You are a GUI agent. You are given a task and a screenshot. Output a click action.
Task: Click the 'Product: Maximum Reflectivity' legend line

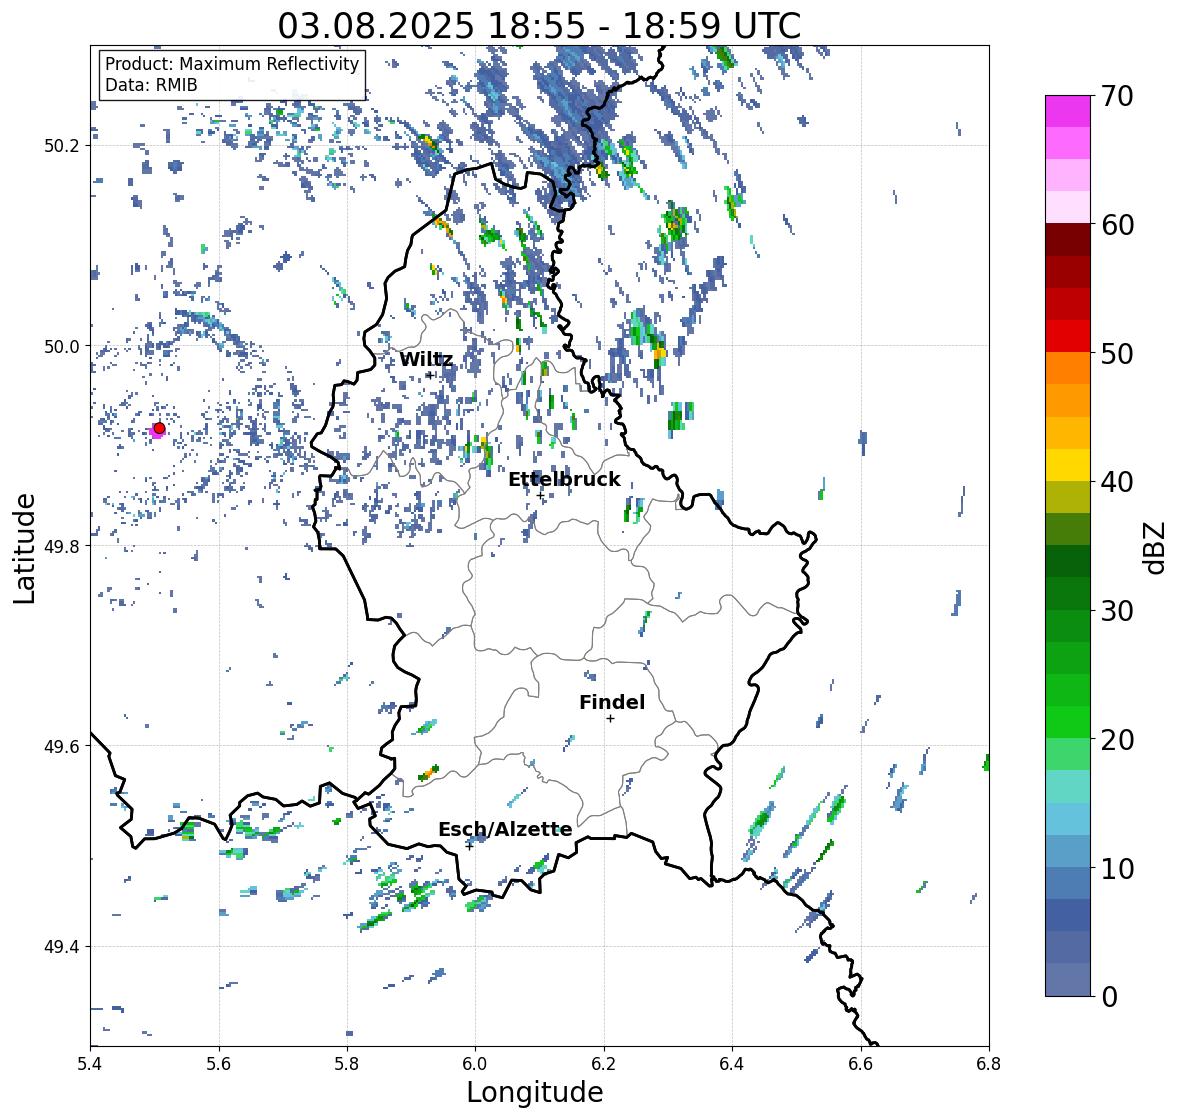232,64
